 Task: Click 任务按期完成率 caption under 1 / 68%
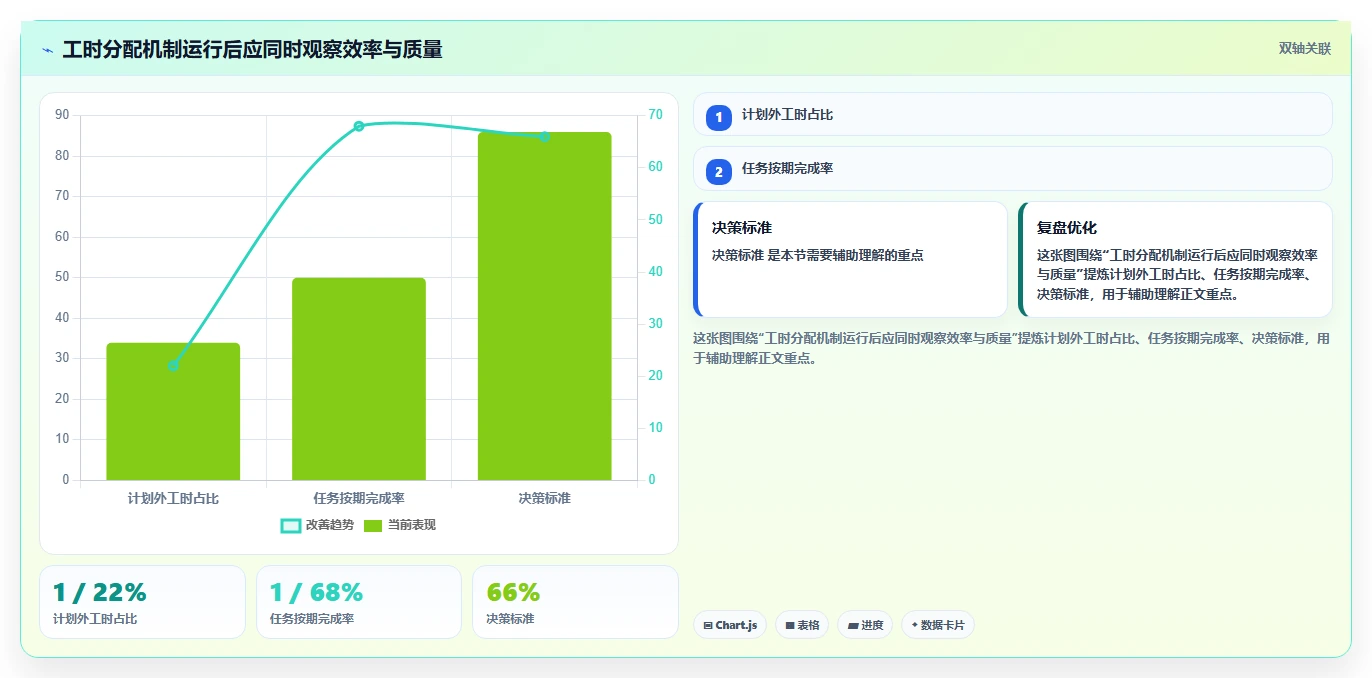(312, 619)
